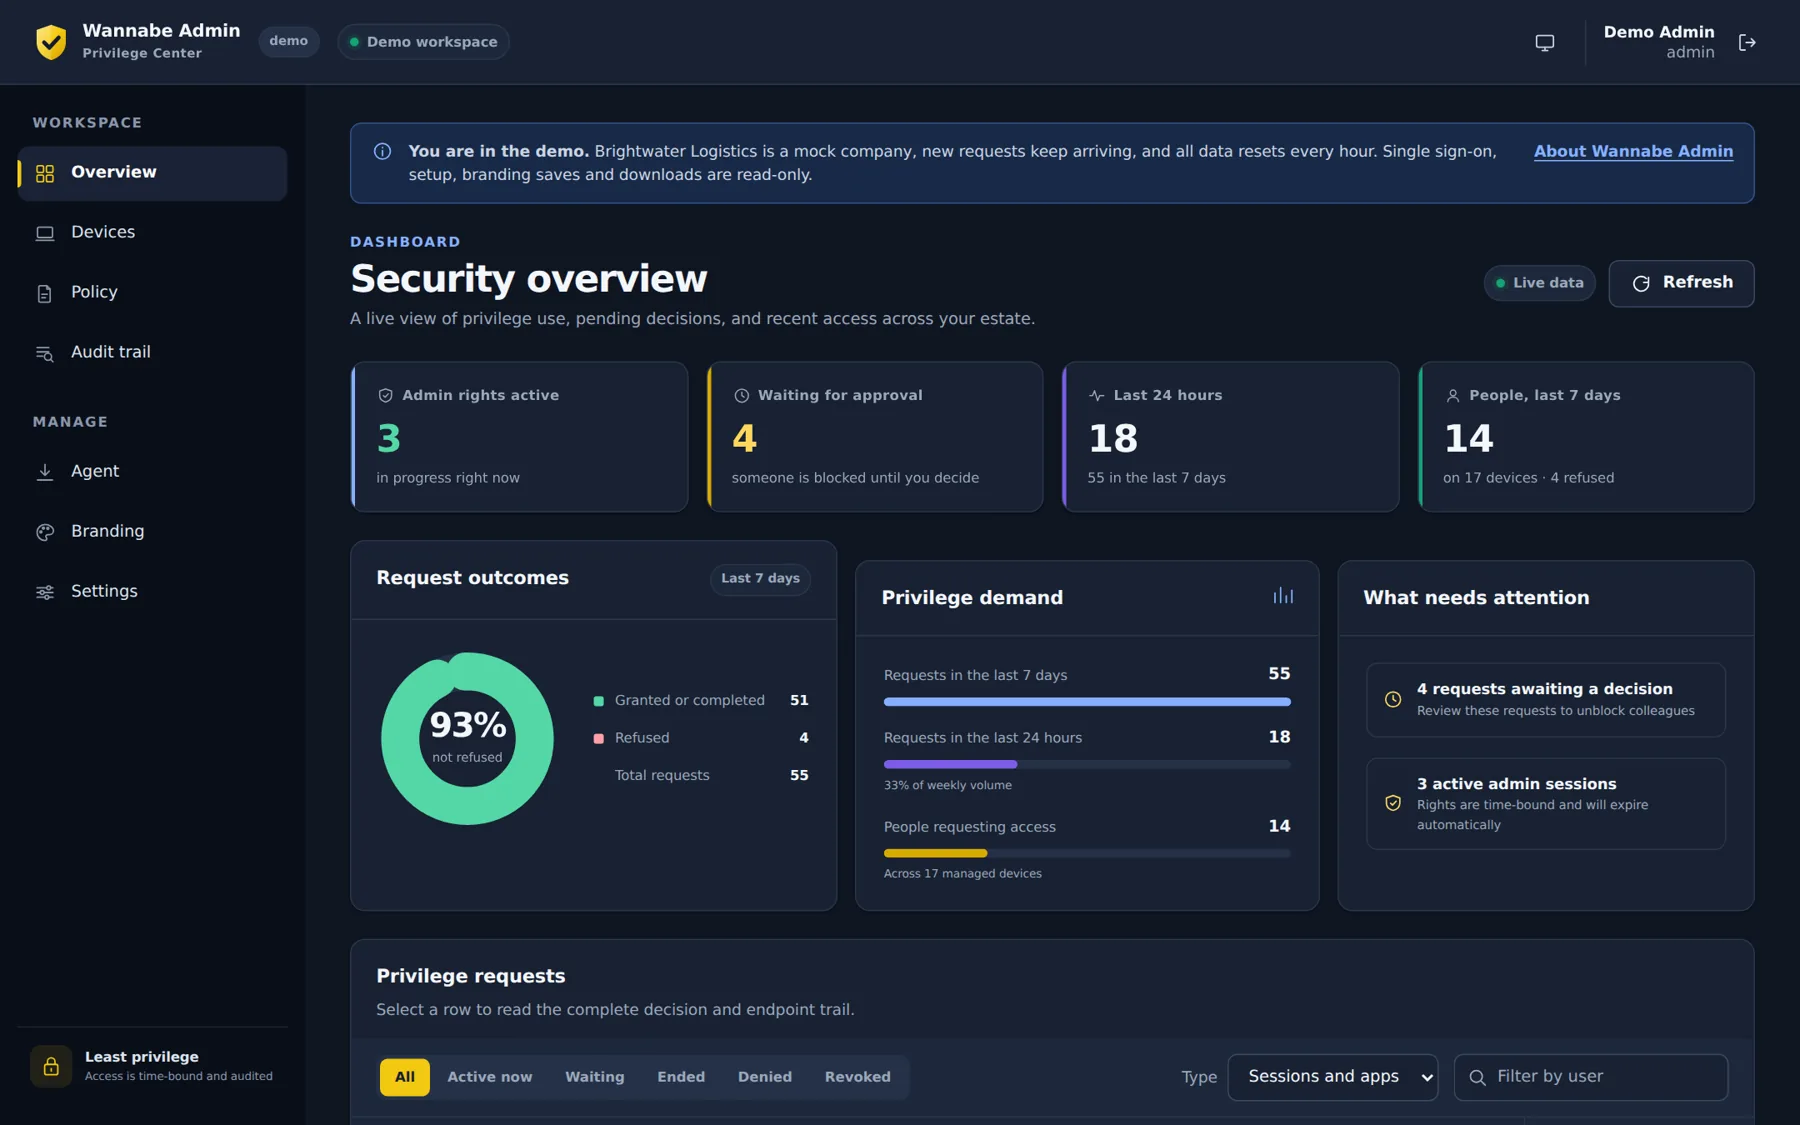Click the Branding palette icon

click(x=45, y=532)
